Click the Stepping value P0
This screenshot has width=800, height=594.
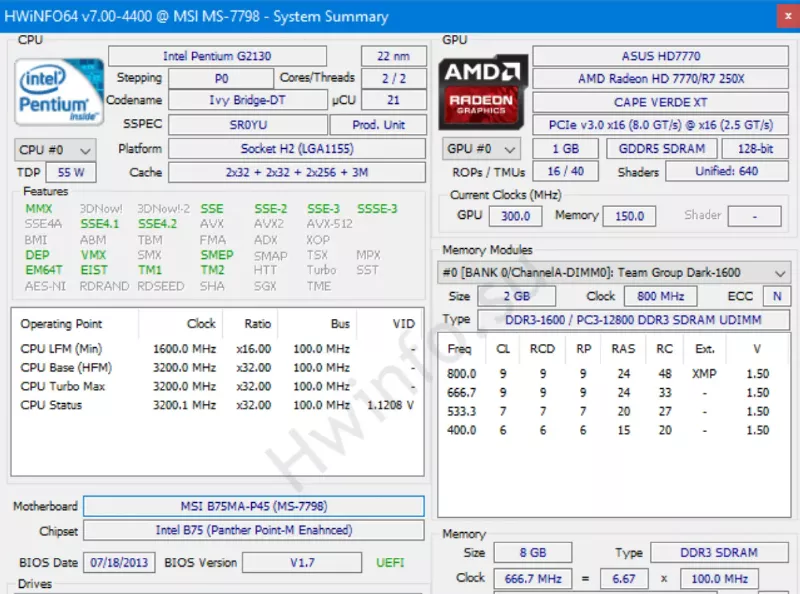221,79
